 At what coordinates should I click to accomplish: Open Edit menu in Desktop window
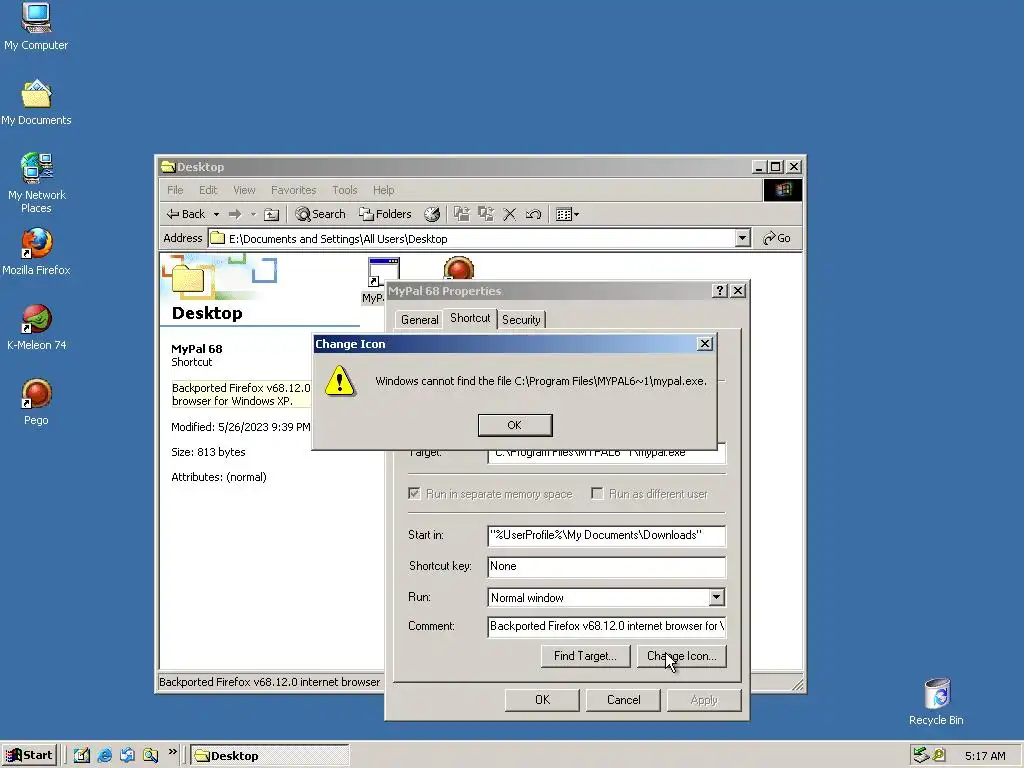click(x=208, y=190)
